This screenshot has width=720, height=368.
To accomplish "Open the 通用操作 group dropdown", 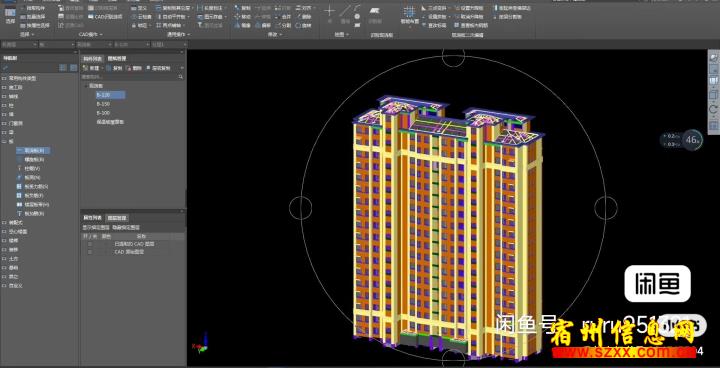I will click(178, 34).
